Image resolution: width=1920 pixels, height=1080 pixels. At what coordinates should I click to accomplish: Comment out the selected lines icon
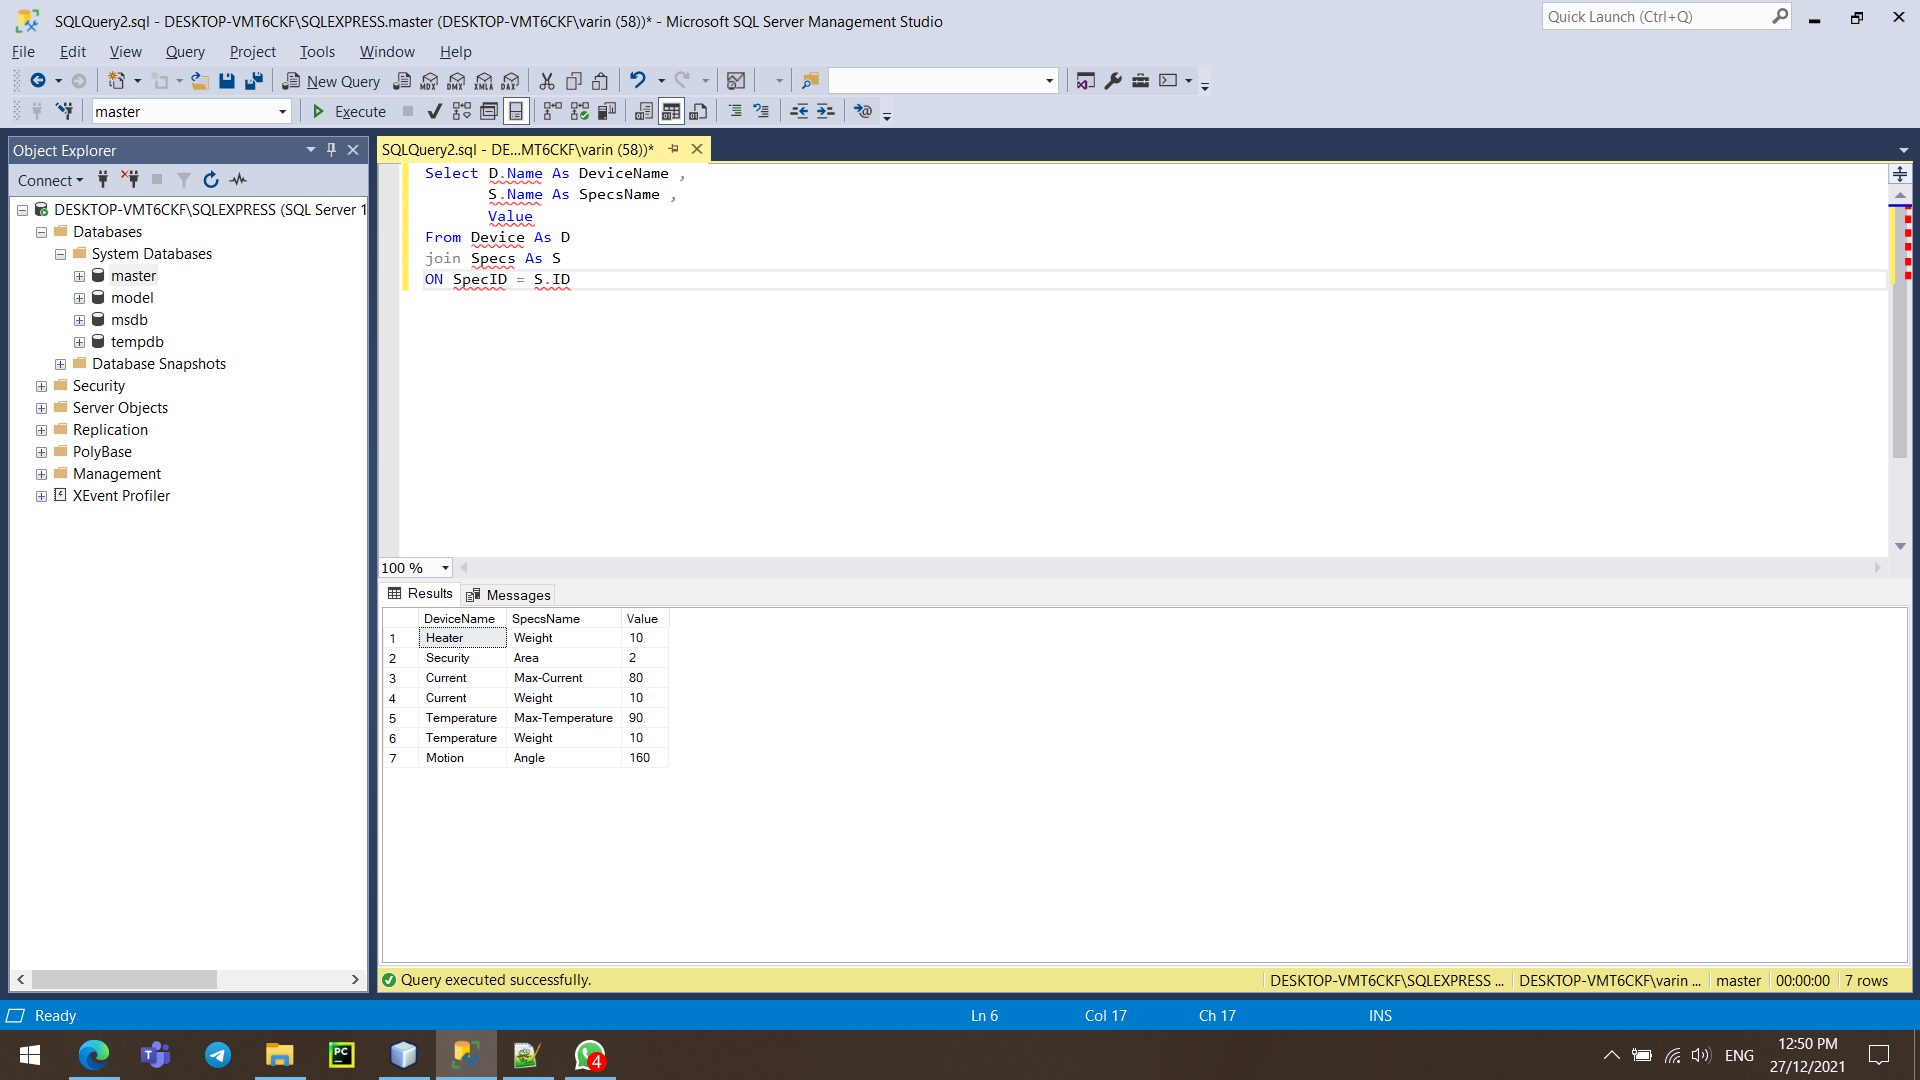click(735, 111)
